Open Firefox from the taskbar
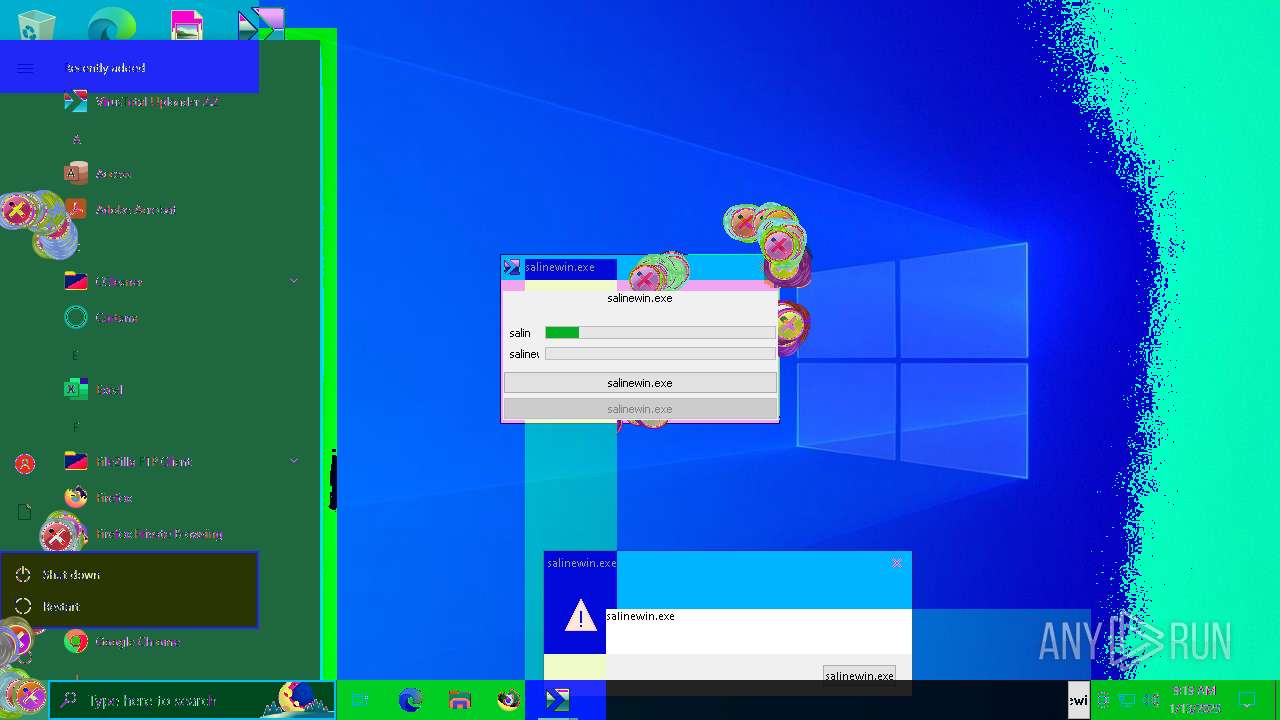 pos(509,700)
